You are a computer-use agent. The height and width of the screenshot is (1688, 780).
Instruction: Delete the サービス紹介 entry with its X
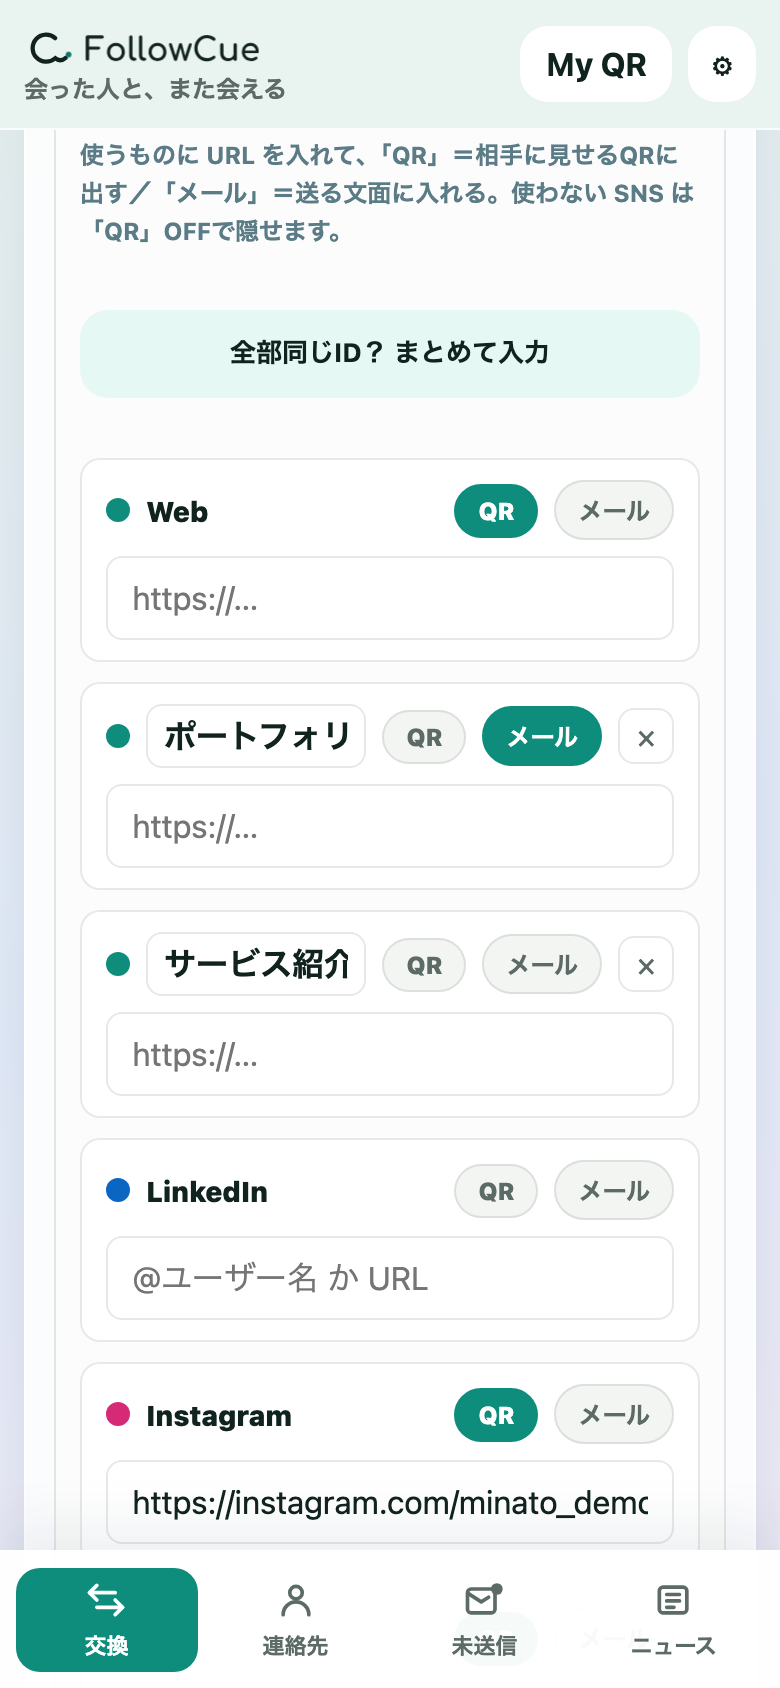click(646, 965)
